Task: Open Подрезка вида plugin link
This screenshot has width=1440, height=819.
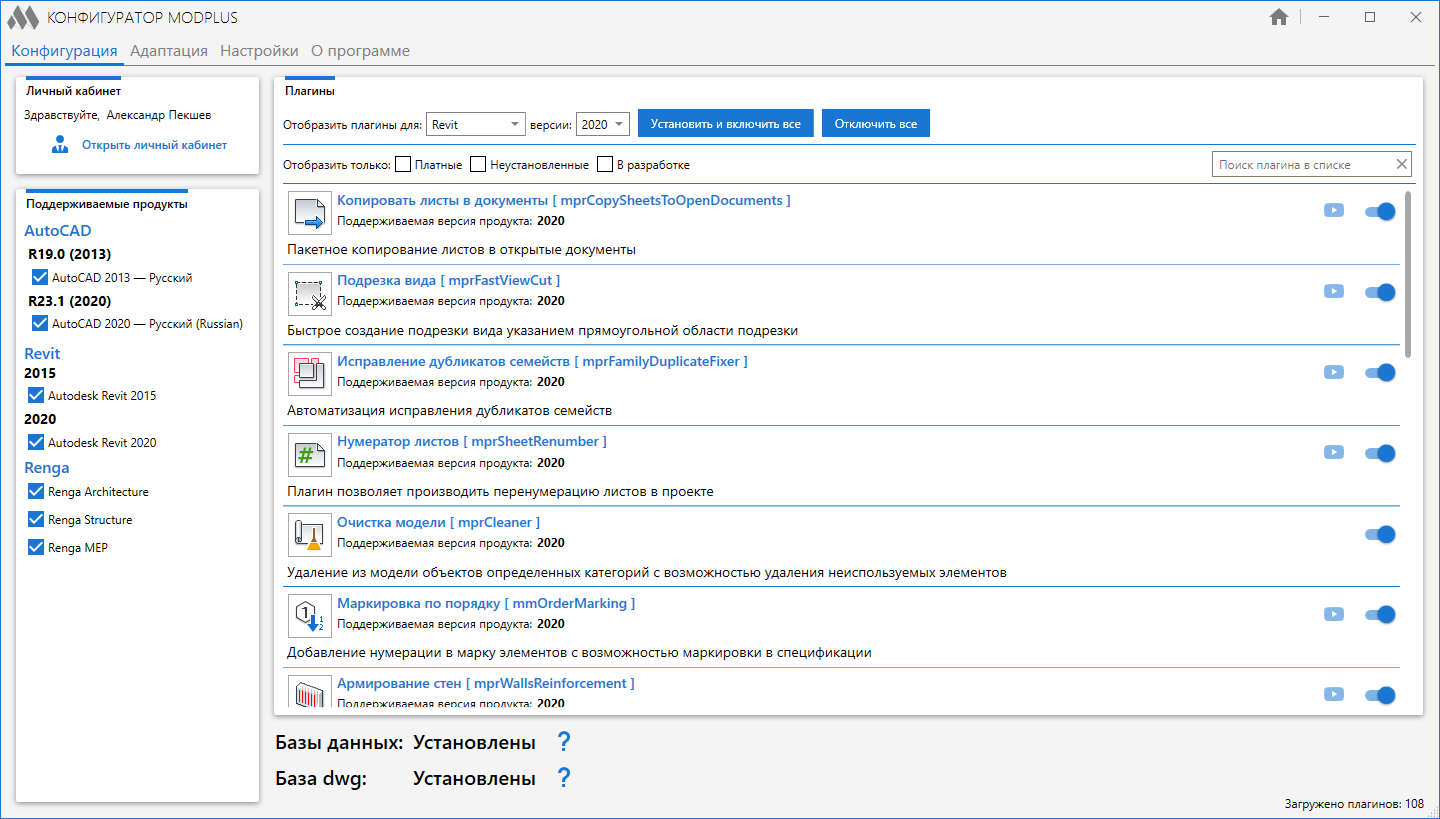Action: point(449,280)
